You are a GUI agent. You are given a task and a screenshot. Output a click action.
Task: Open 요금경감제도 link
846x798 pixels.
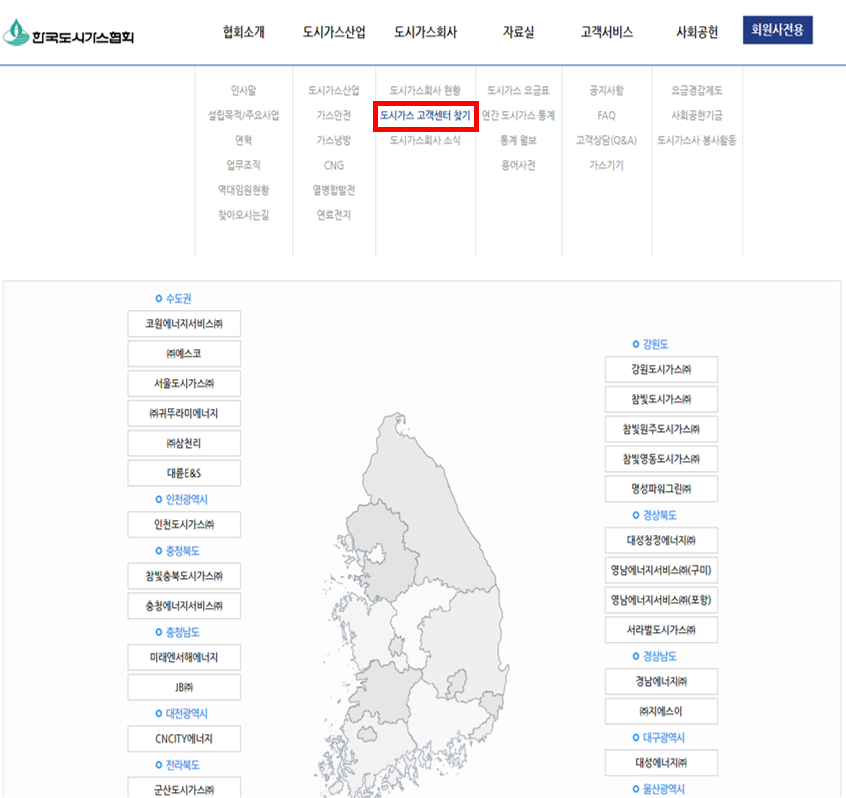click(x=697, y=90)
